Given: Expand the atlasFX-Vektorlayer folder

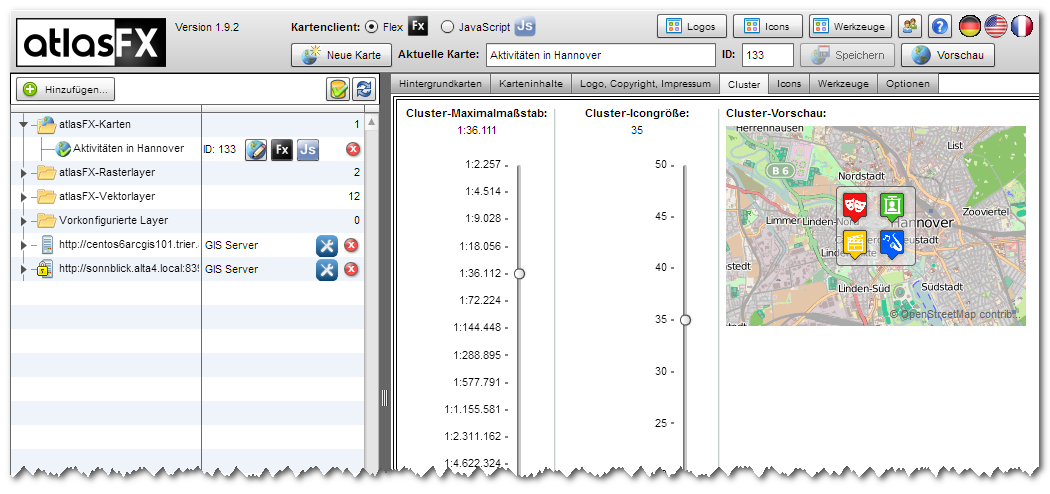Looking at the screenshot, I should [24, 197].
